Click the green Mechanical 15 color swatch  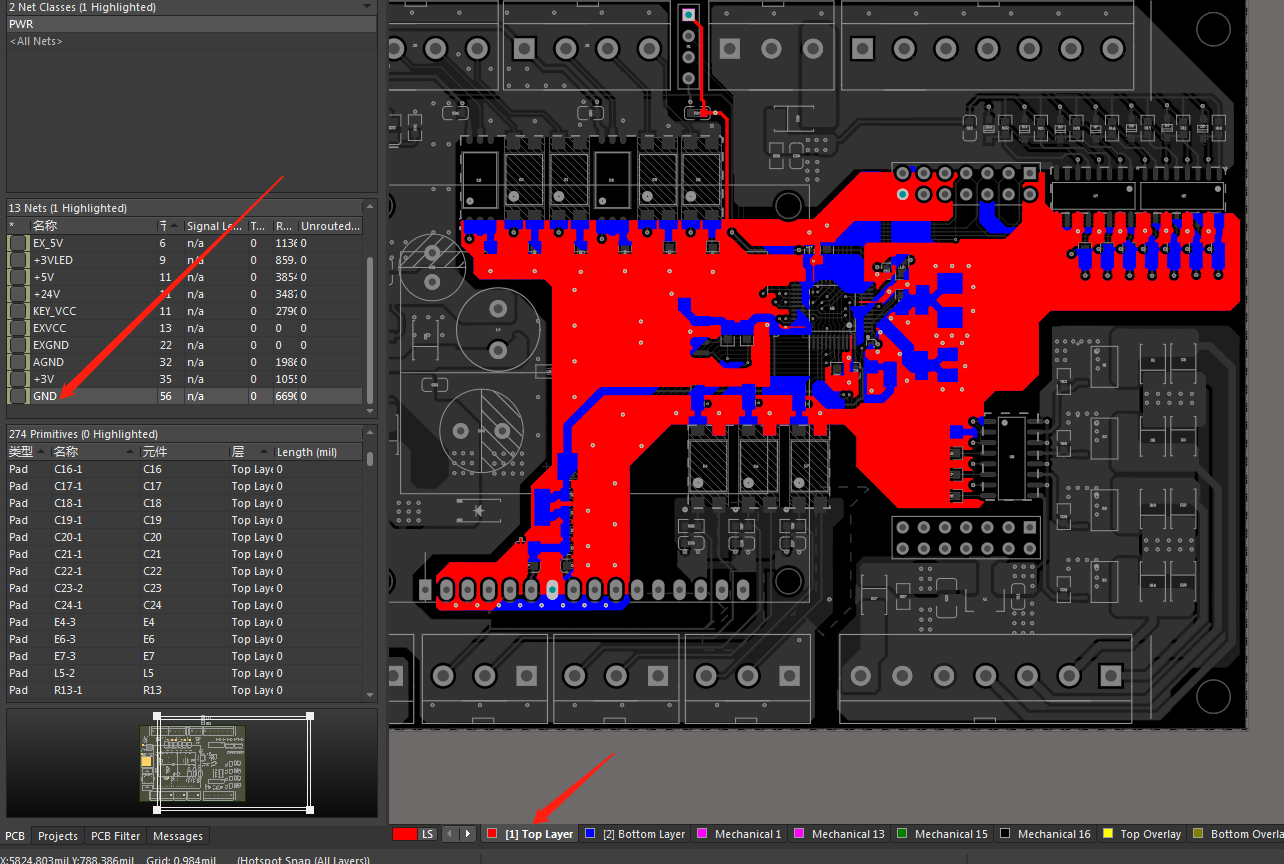point(901,833)
